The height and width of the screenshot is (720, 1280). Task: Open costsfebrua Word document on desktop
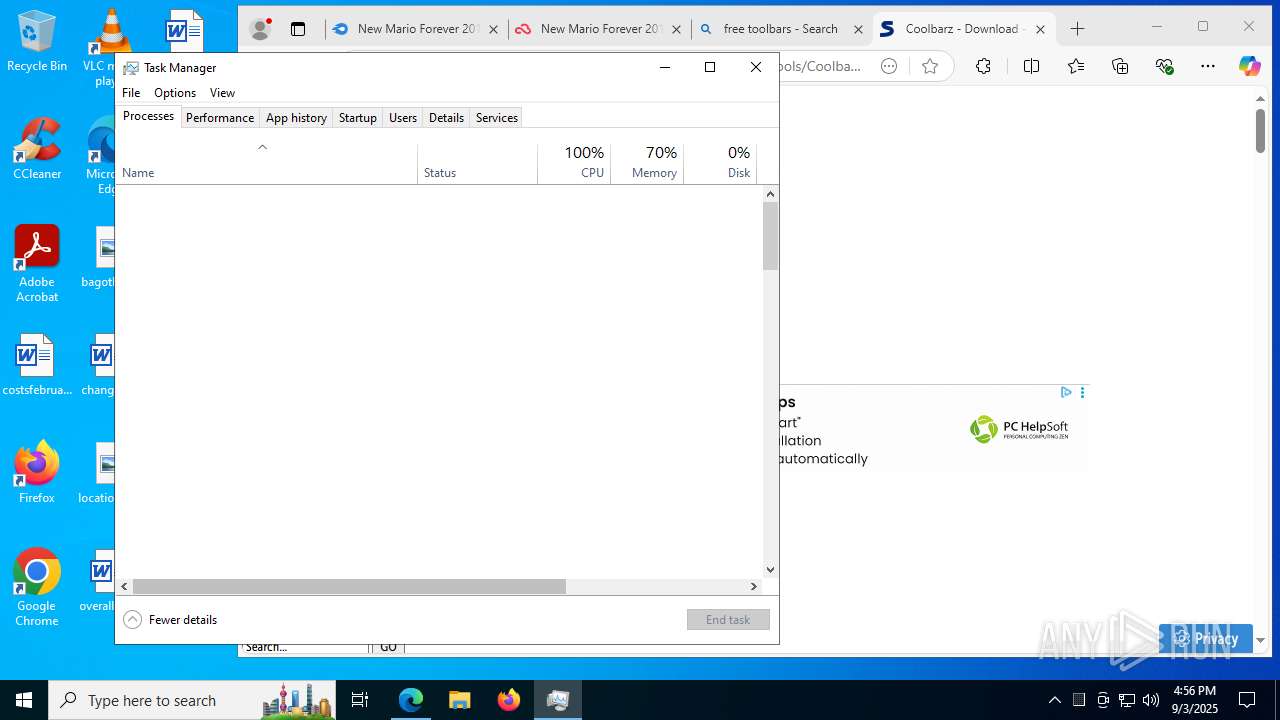[x=37, y=365]
